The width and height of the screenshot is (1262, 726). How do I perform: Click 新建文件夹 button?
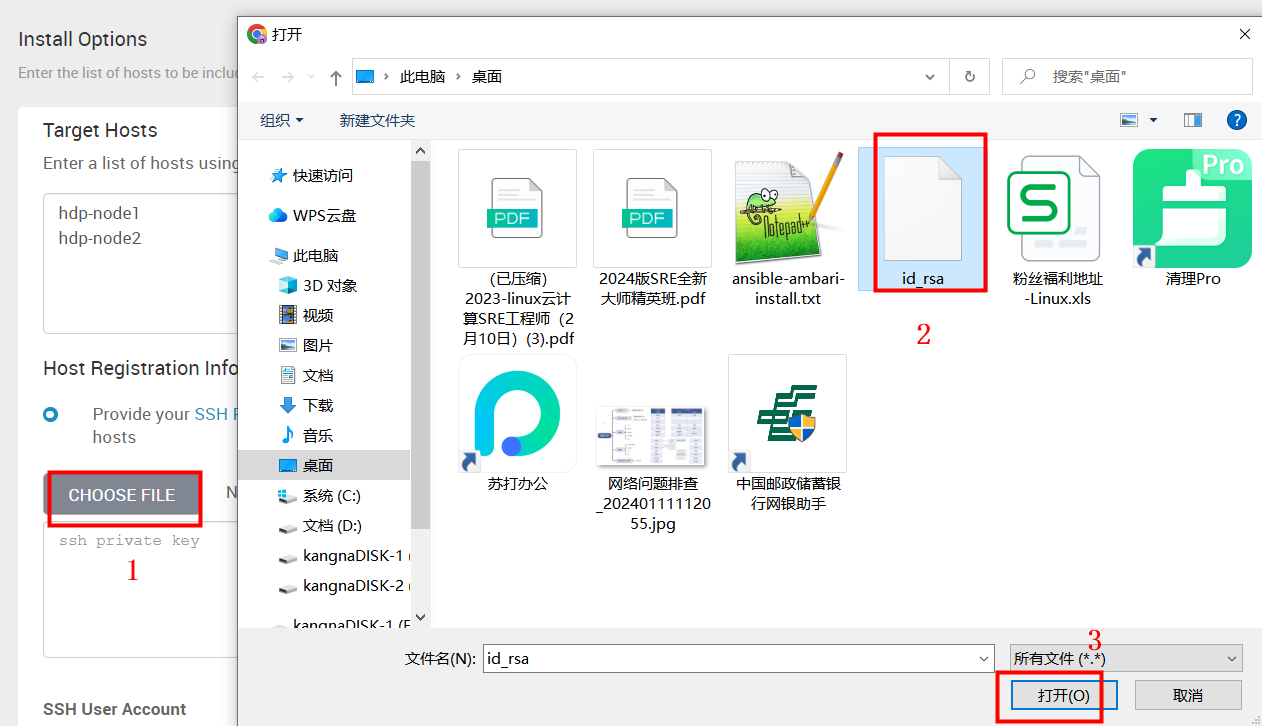coord(377,120)
